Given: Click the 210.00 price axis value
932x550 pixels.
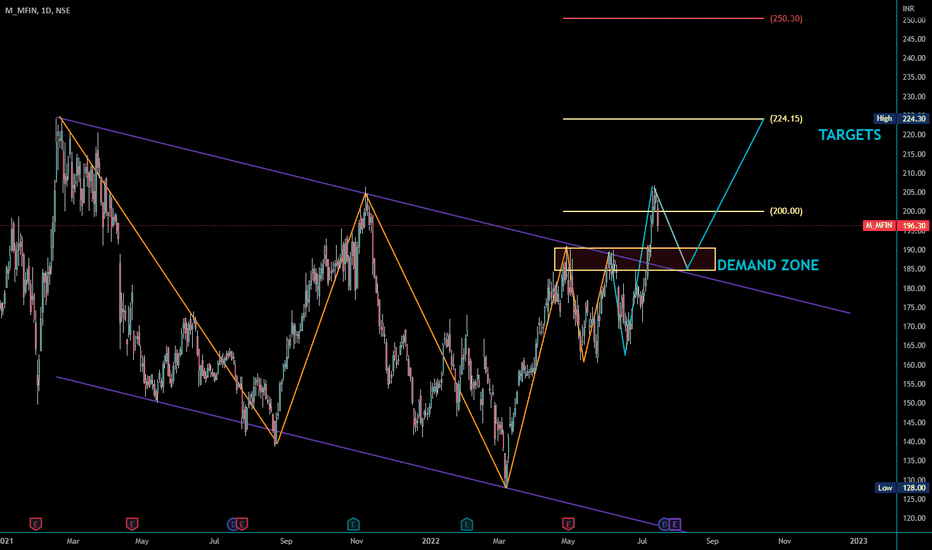Looking at the screenshot, I should coord(914,174).
